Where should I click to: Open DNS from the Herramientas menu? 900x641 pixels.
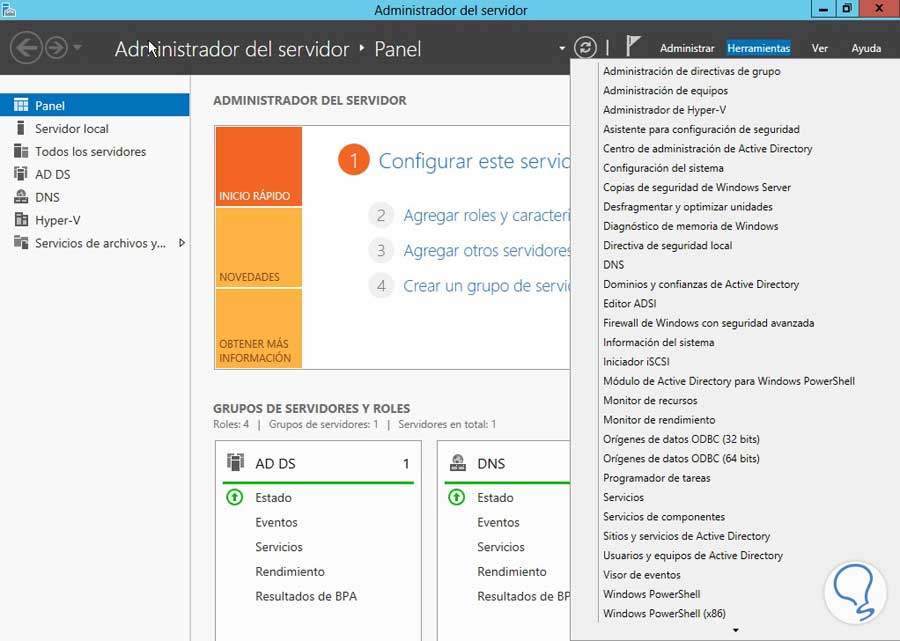click(x=614, y=265)
